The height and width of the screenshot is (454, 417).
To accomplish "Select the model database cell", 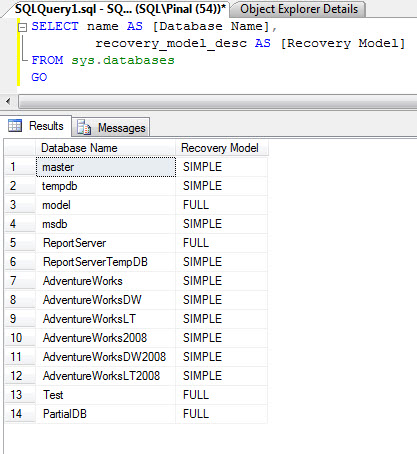I will pyautogui.click(x=106, y=205).
